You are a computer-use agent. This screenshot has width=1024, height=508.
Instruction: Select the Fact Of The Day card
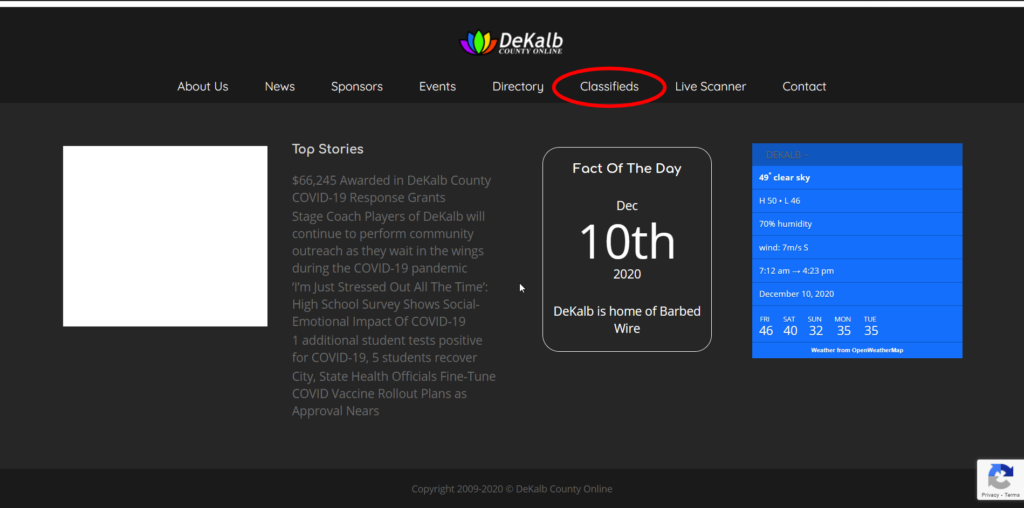tap(626, 249)
